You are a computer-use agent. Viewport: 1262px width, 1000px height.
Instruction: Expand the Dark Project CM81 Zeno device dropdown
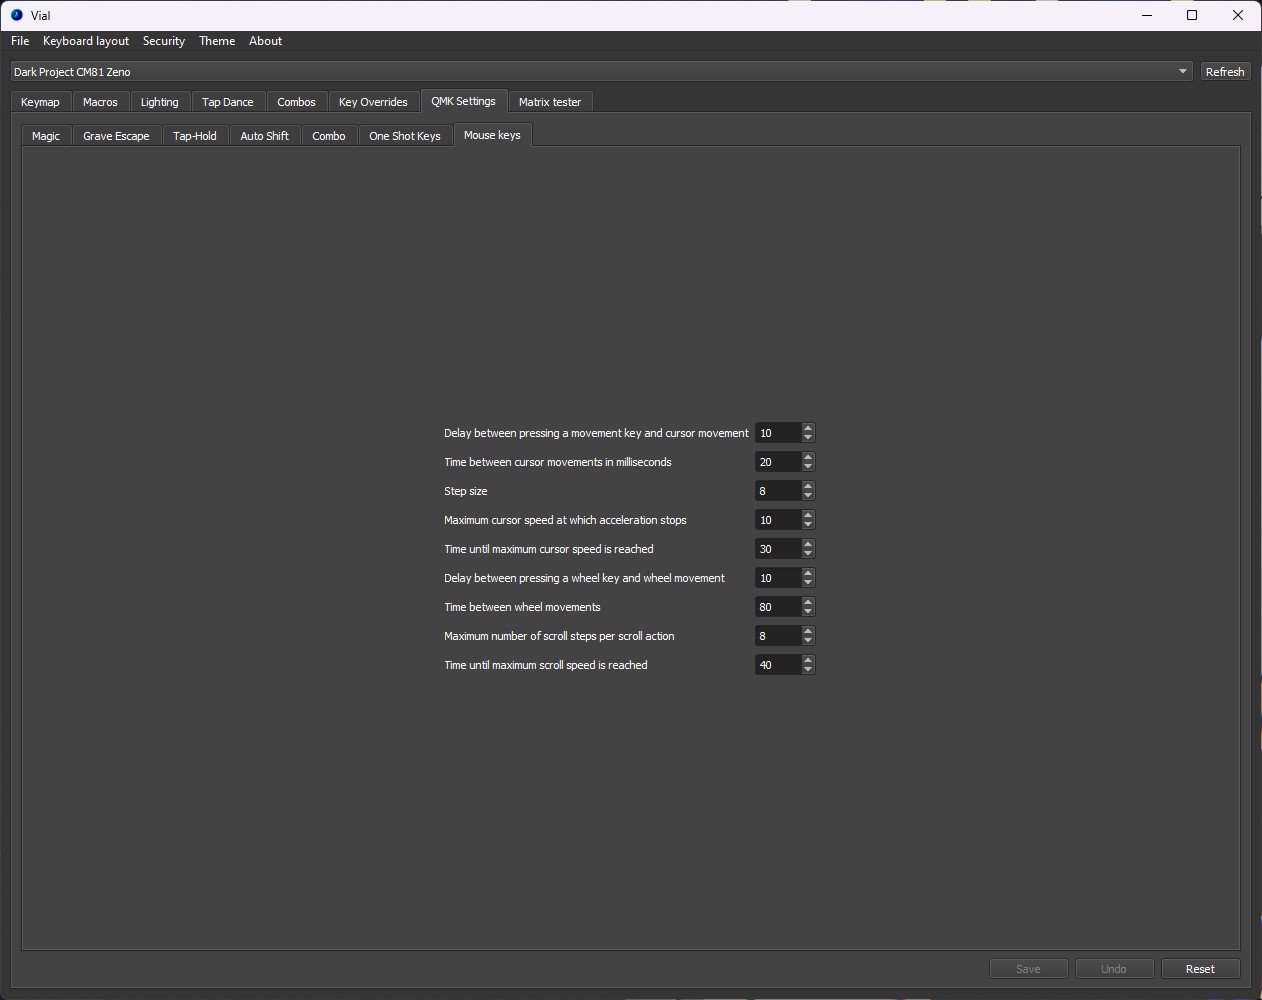click(x=601, y=72)
